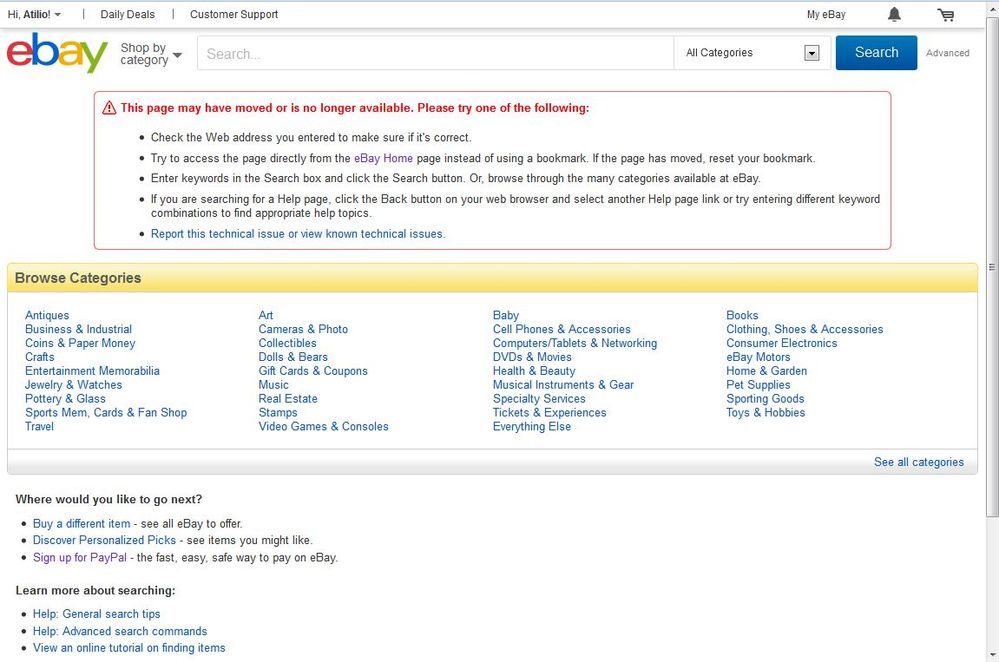The height and width of the screenshot is (662, 999).
Task: Click the blue Search button
Action: (876, 52)
